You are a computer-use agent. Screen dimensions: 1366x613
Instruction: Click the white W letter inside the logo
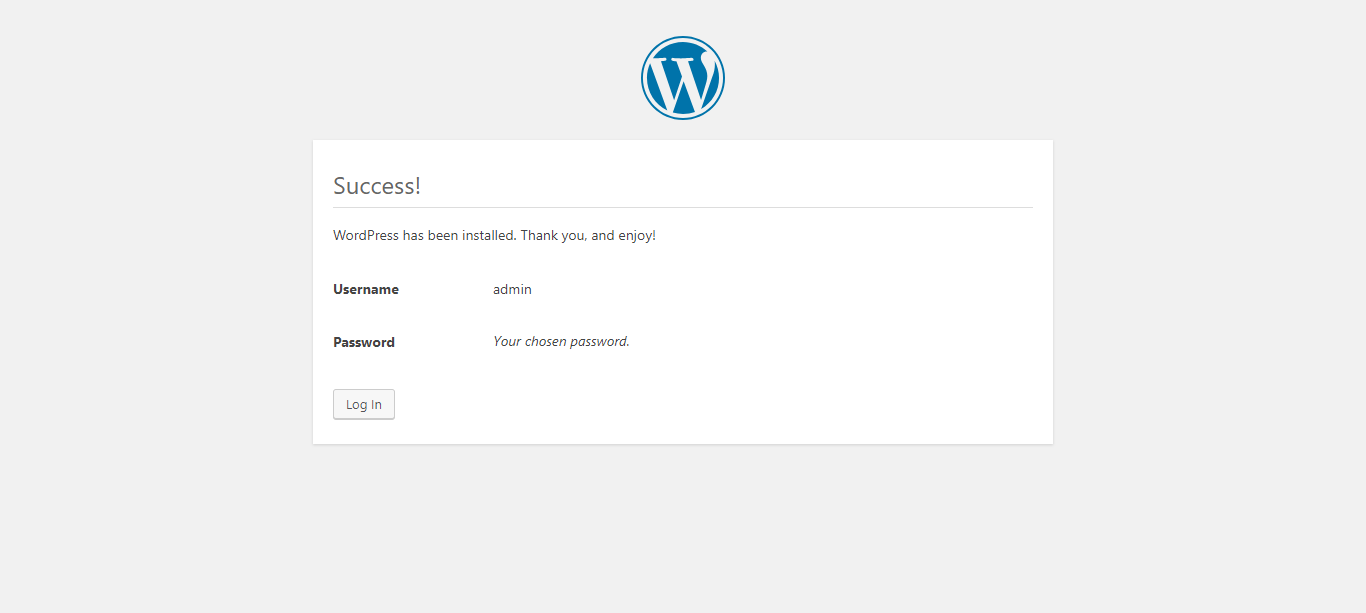[683, 81]
